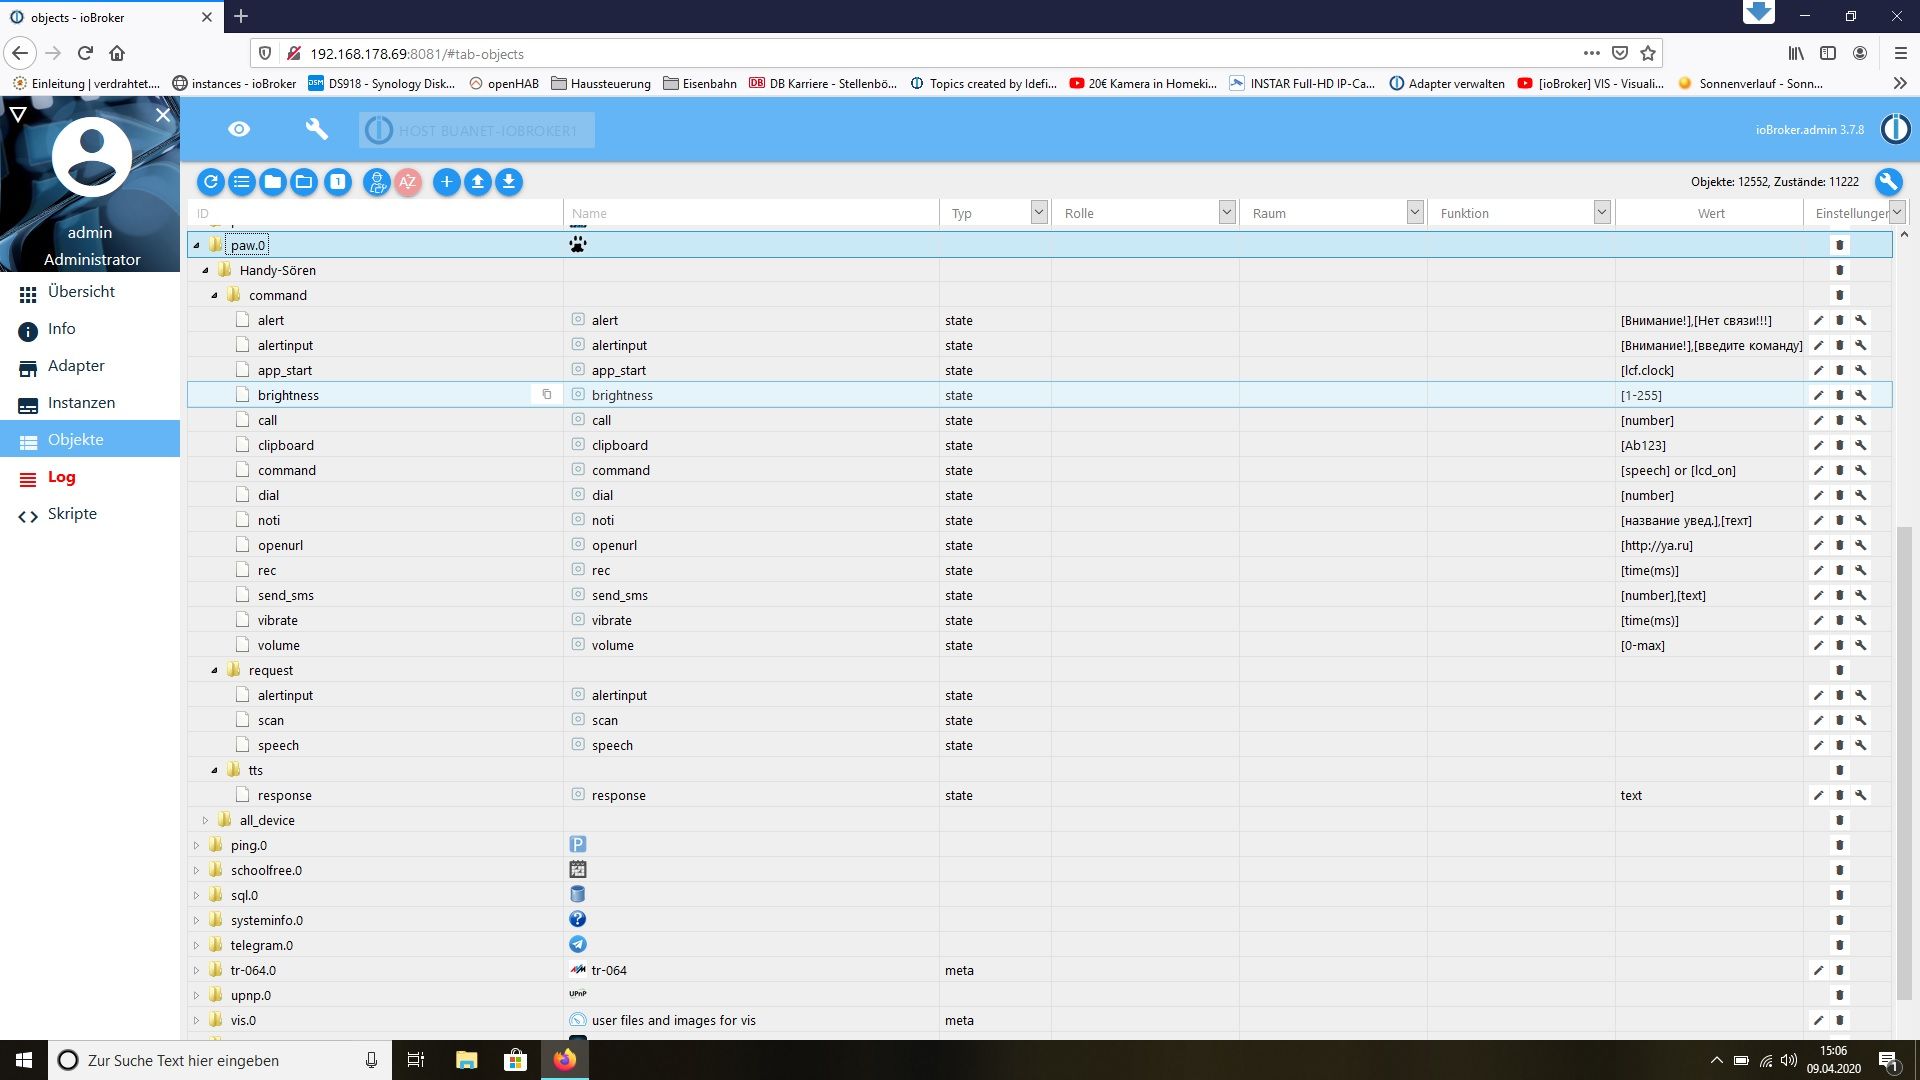Image resolution: width=1920 pixels, height=1080 pixels.
Task: Click the A-Z sort button
Action: pos(408,182)
